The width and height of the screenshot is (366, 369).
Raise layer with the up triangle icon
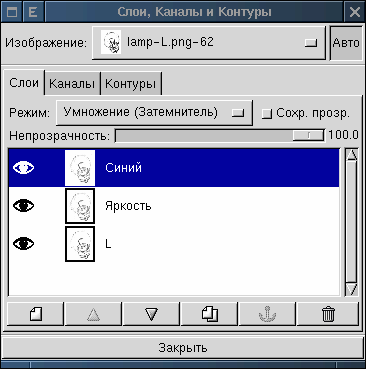click(x=93, y=314)
